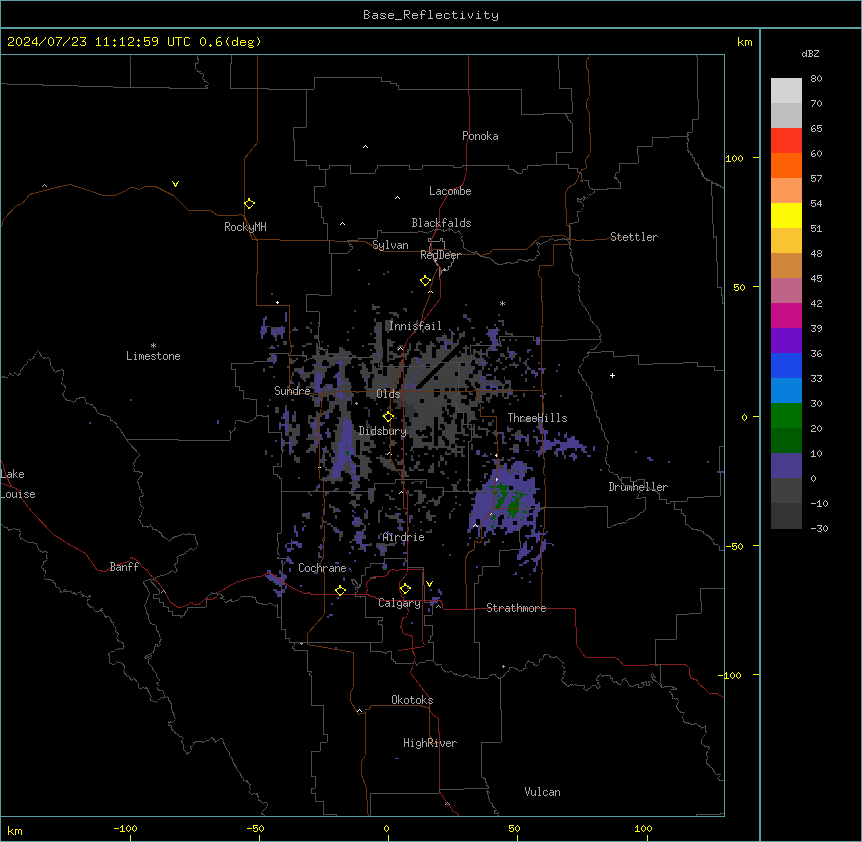The height and width of the screenshot is (842, 862).
Task: Select the light blue 30-33 dBZ swatch
Action: click(786, 391)
